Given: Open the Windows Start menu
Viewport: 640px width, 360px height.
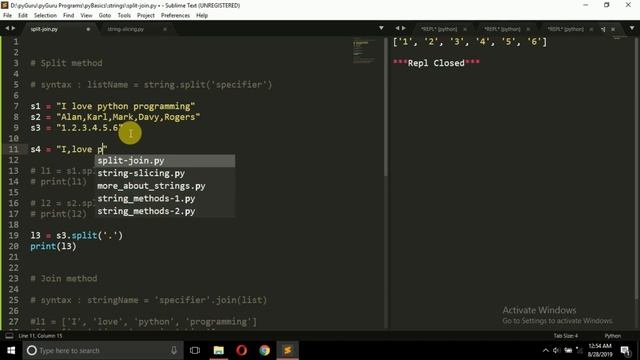Looking at the screenshot, I should 11,350.
